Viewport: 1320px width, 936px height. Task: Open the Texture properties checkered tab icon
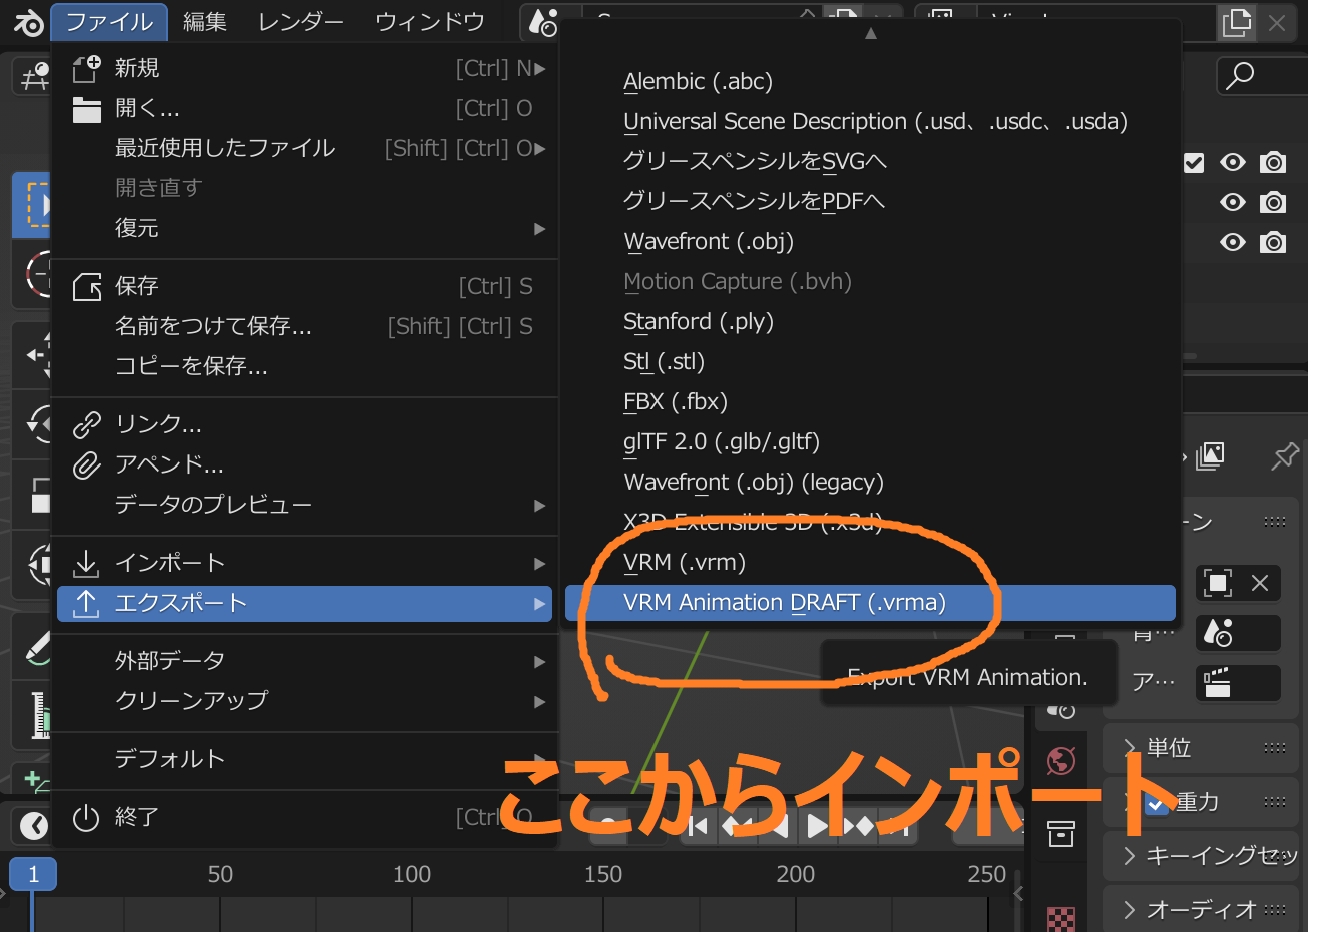[1060, 919]
